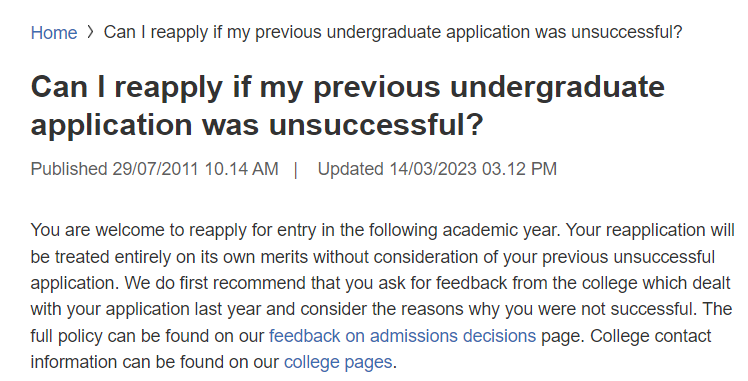The image size is (748, 381).
Task: Click the phrase 'treated entirely on its own merits'
Action: click(181, 257)
